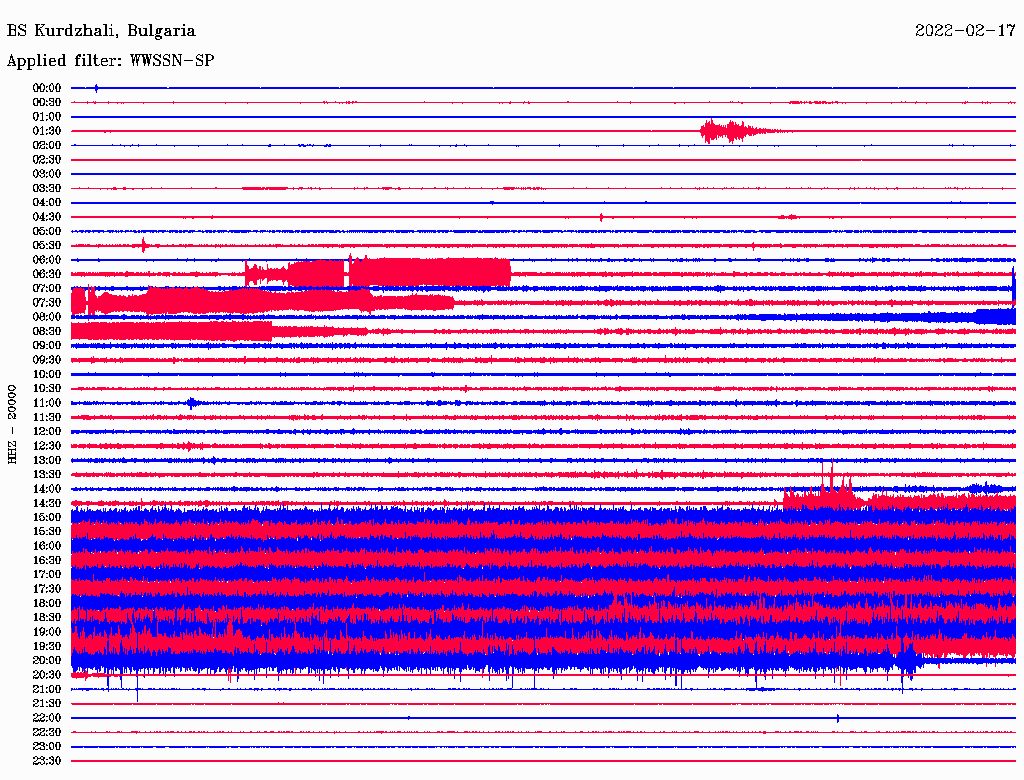Click the 11:00 time label
This screenshot has height=780, width=1024.
pyautogui.click(x=47, y=403)
